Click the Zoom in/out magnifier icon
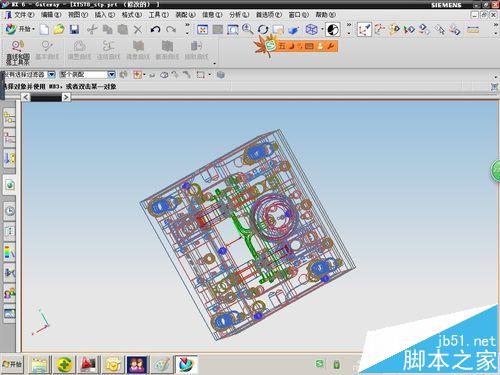Image resolution: width=500 pixels, height=375 pixels. click(247, 30)
